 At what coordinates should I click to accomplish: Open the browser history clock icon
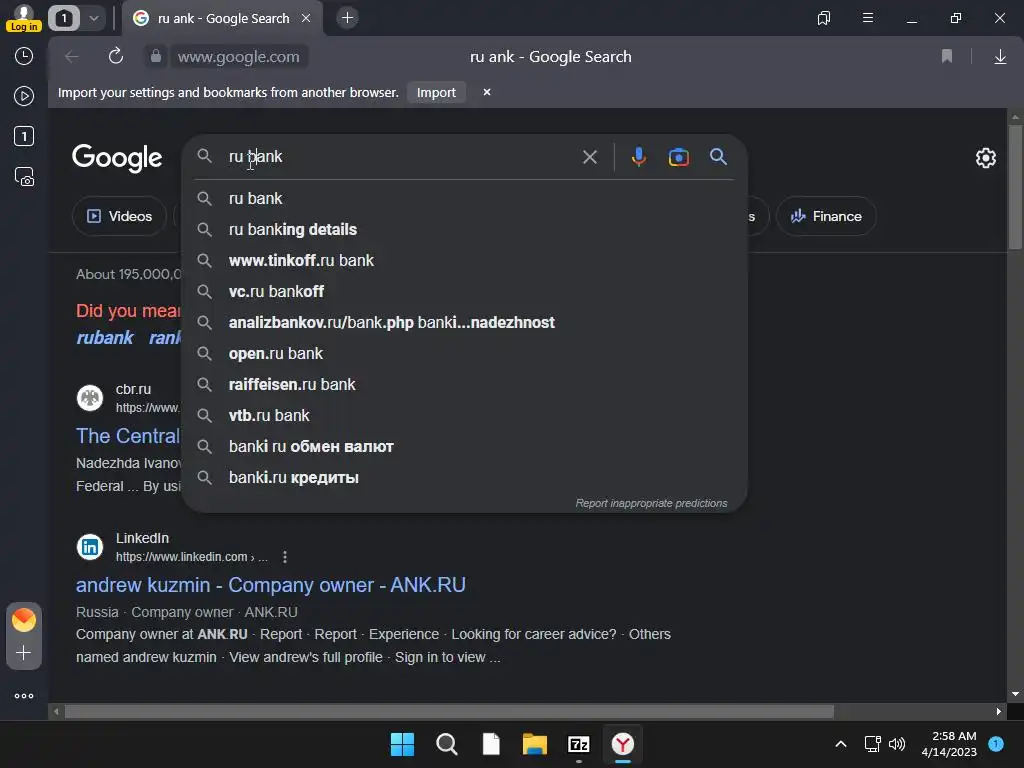24,56
